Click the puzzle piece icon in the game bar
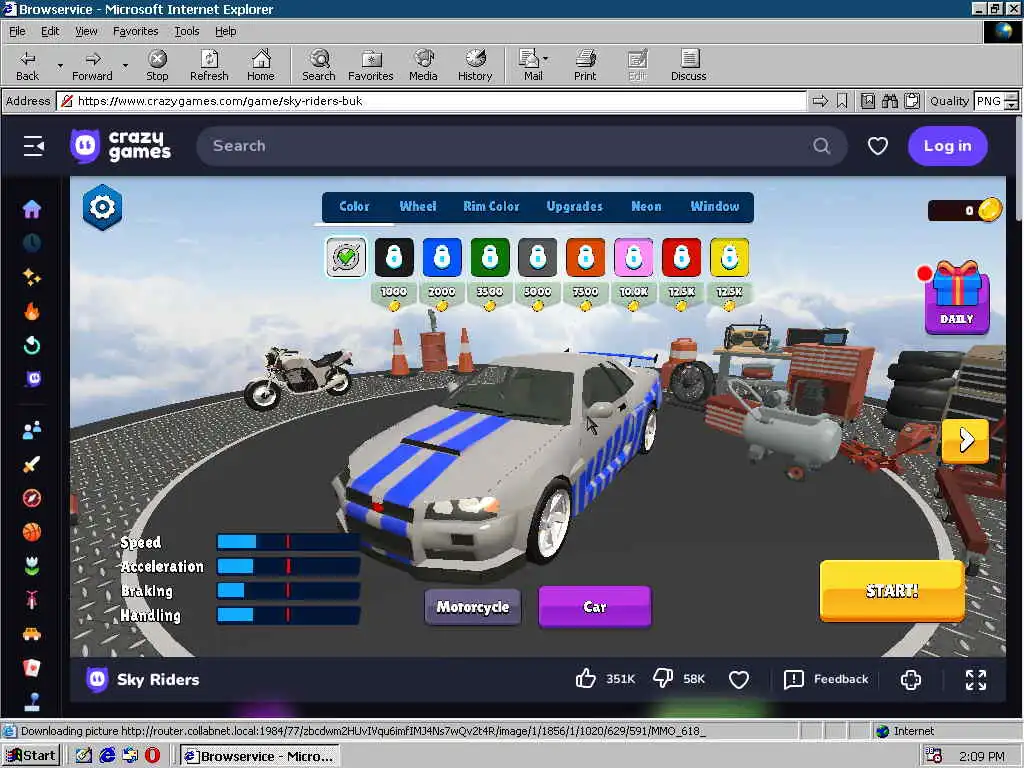Image resolution: width=1024 pixels, height=768 pixels. tap(910, 679)
